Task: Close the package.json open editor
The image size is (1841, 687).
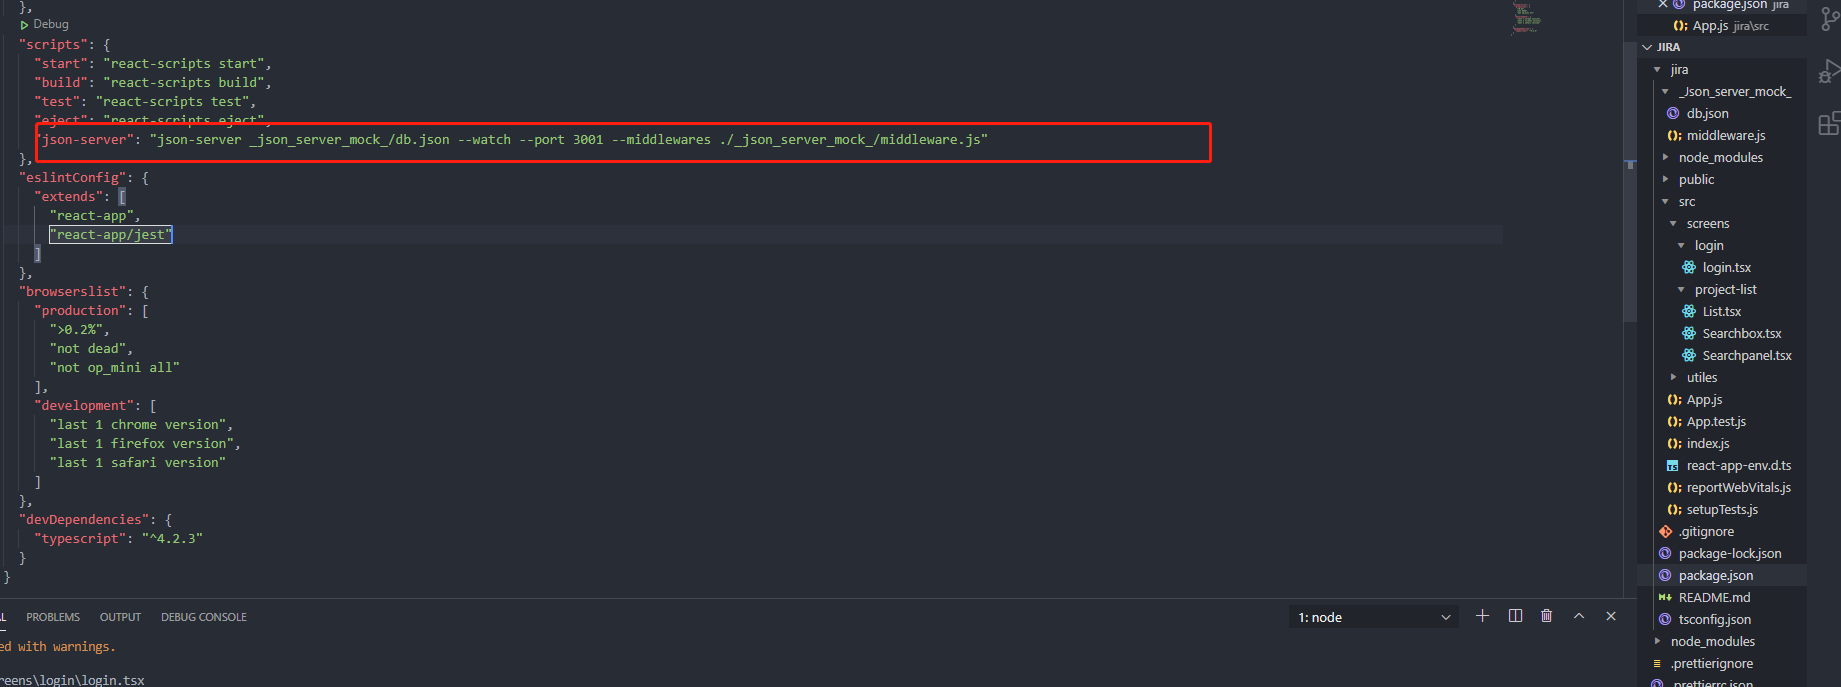Action: [x=1662, y=5]
